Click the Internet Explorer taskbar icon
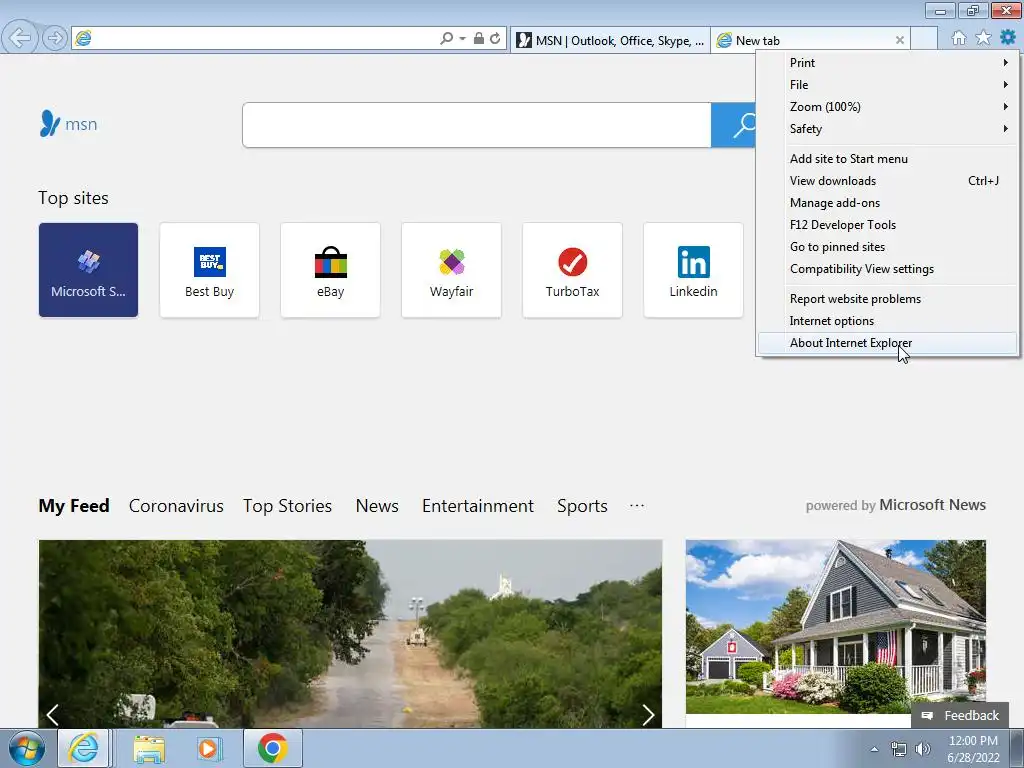Viewport: 1024px width, 768px height. tap(84, 748)
